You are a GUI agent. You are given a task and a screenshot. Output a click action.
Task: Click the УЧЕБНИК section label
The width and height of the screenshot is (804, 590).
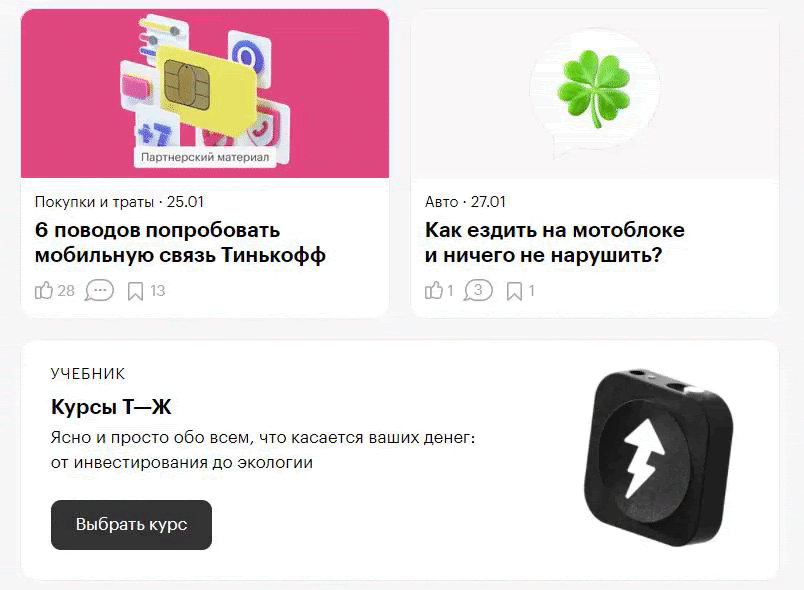tap(88, 374)
